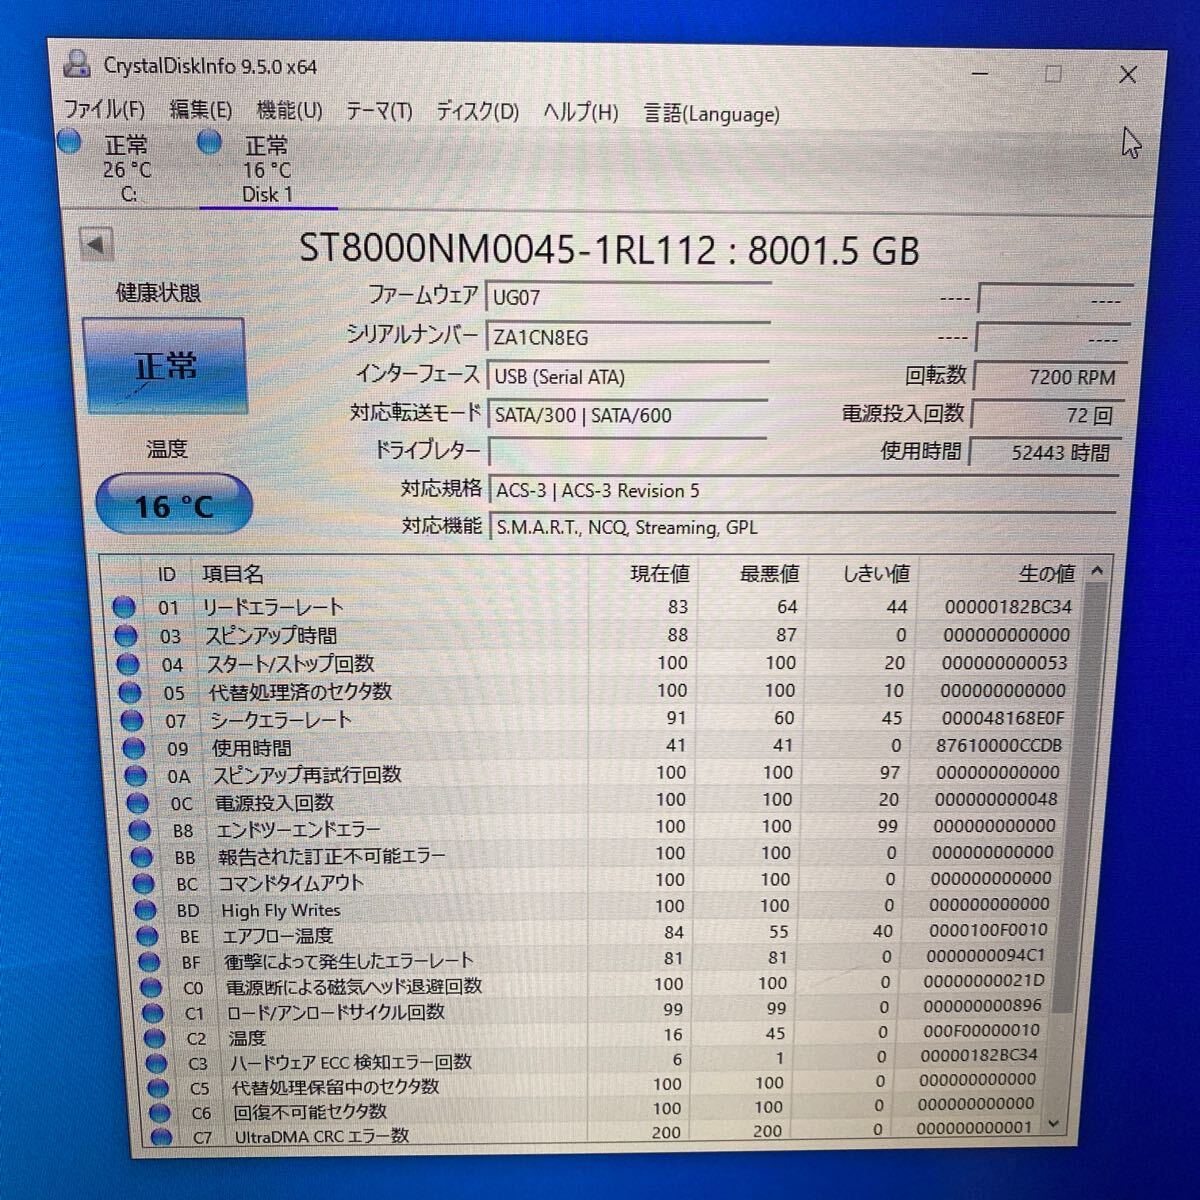Click status orb for 報告された訂正不可能エラー row

click(142, 857)
